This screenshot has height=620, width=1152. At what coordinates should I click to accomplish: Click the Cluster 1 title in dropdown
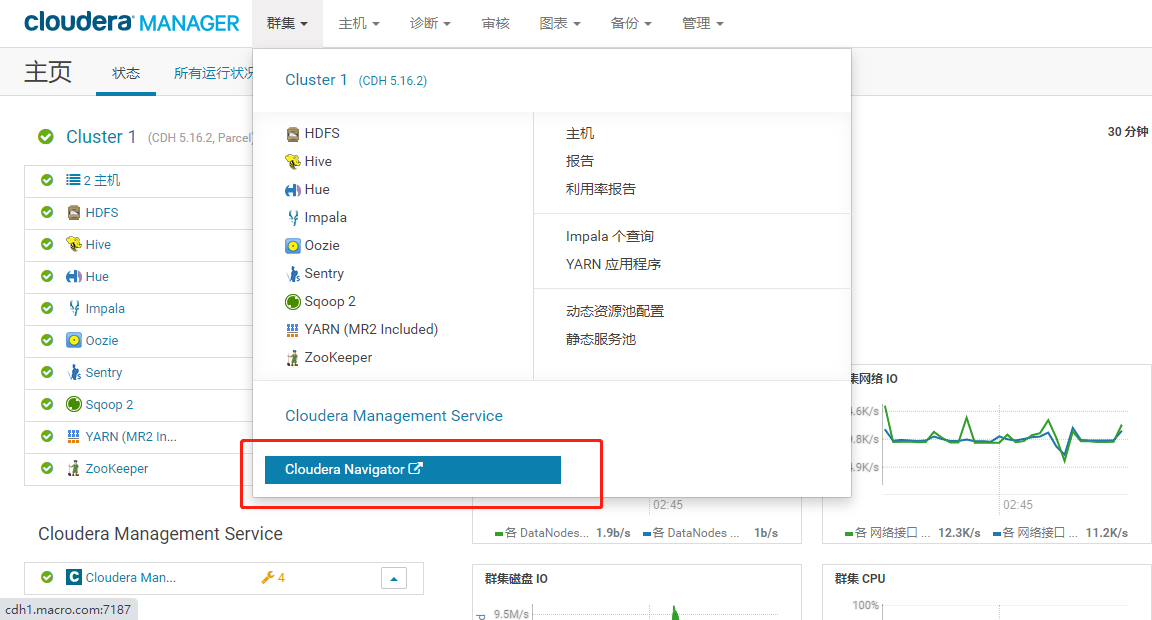click(316, 79)
